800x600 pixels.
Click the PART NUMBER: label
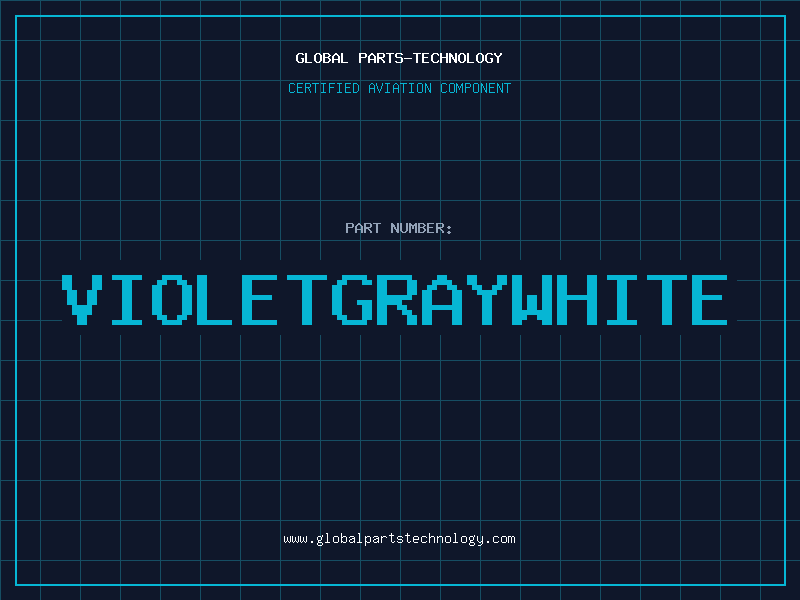399,228
